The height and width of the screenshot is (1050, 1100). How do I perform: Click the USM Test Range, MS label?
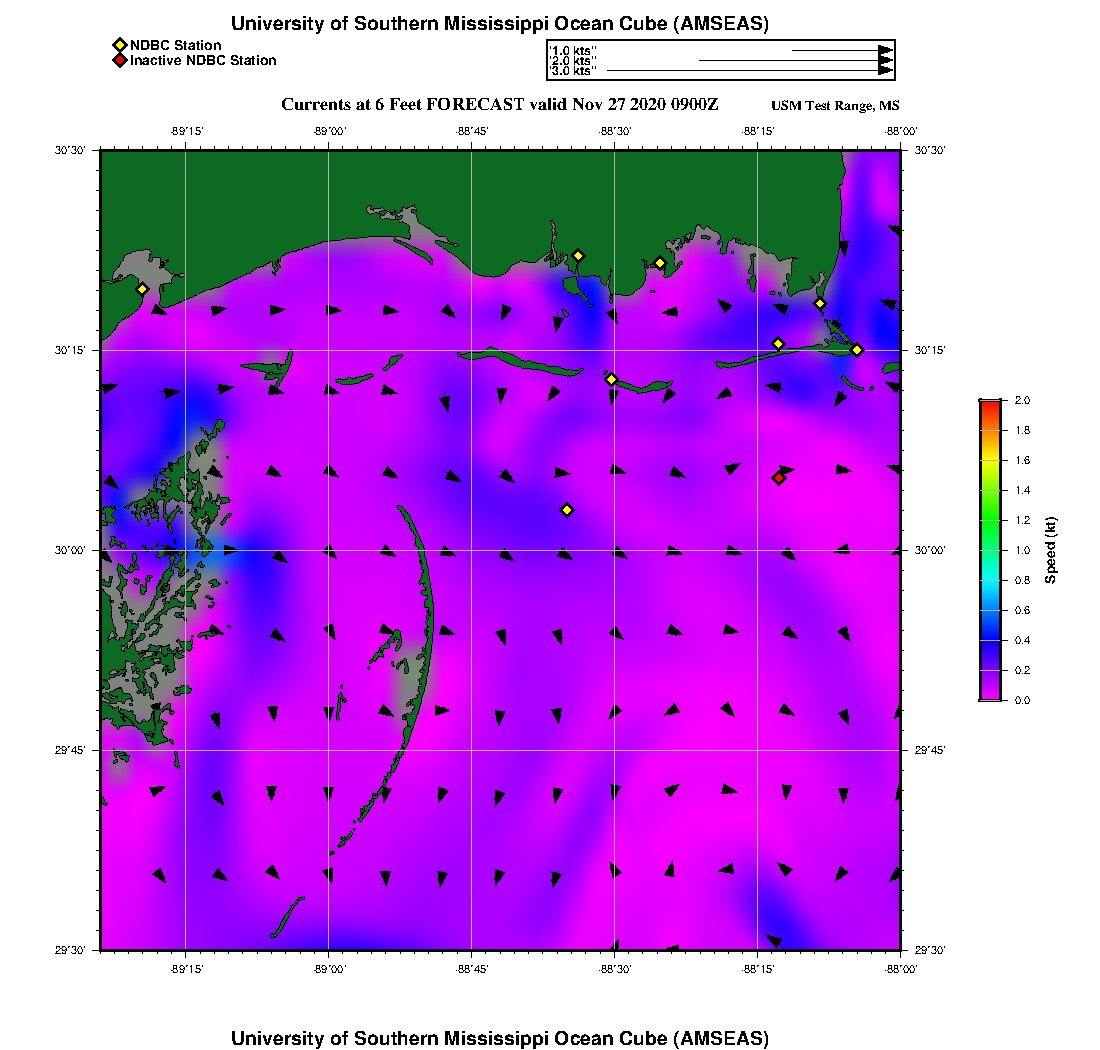pos(835,106)
